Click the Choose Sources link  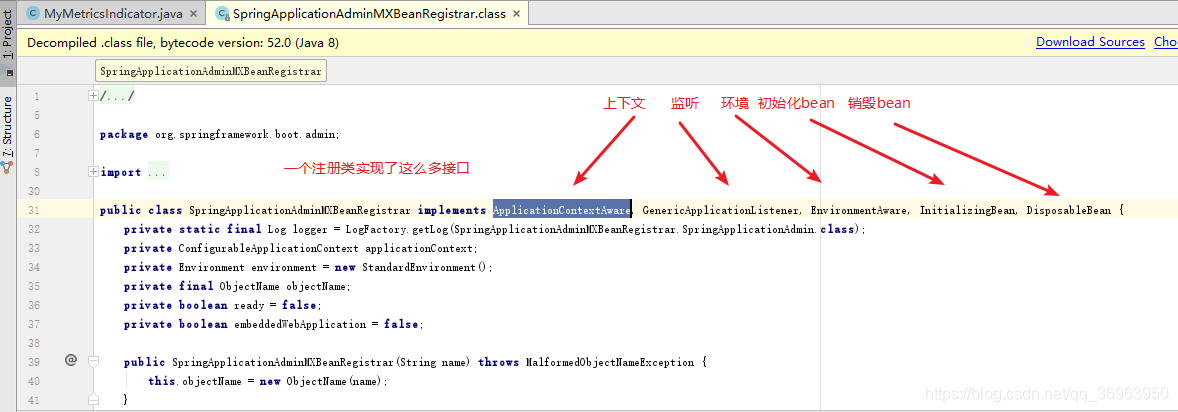point(1166,42)
